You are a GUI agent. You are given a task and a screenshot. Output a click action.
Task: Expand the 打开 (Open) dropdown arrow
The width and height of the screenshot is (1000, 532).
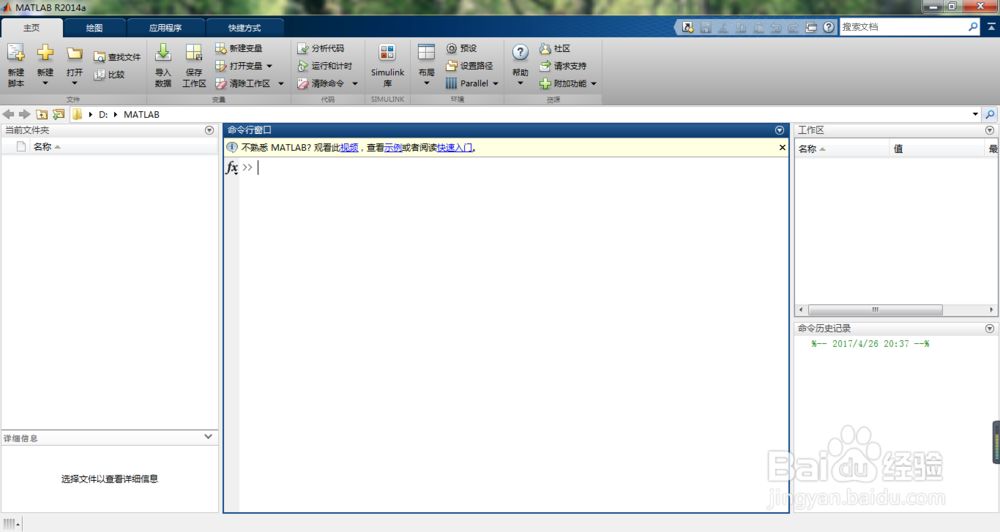pyautogui.click(x=75, y=83)
